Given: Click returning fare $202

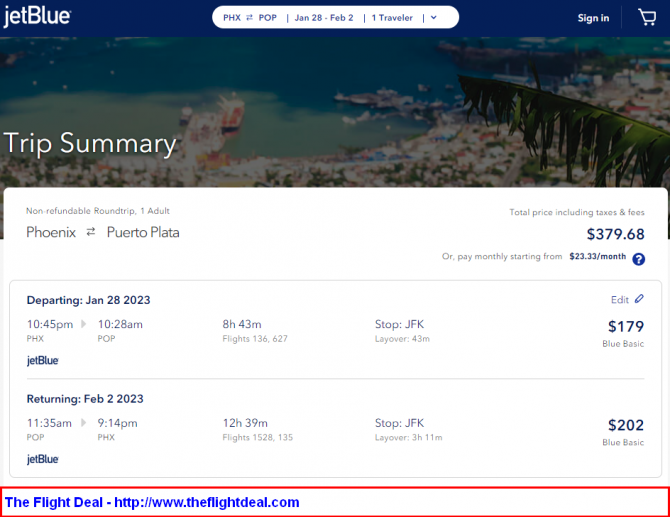Looking at the screenshot, I should click(x=626, y=425).
